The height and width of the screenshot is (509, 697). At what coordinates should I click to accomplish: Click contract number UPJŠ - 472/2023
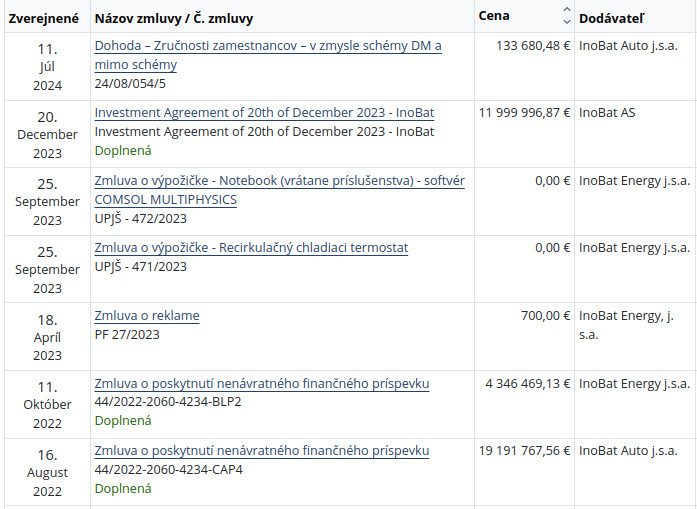(141, 218)
